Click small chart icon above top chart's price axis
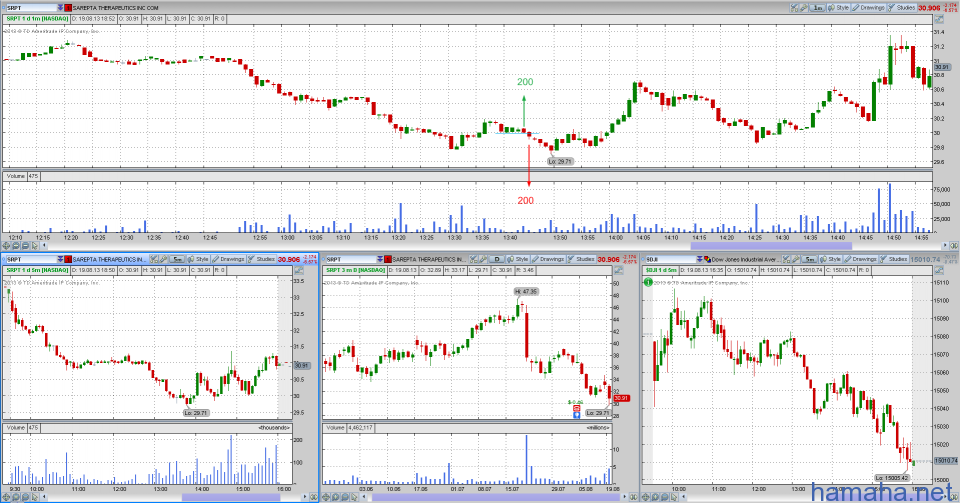The image size is (960, 503). [x=939, y=19]
